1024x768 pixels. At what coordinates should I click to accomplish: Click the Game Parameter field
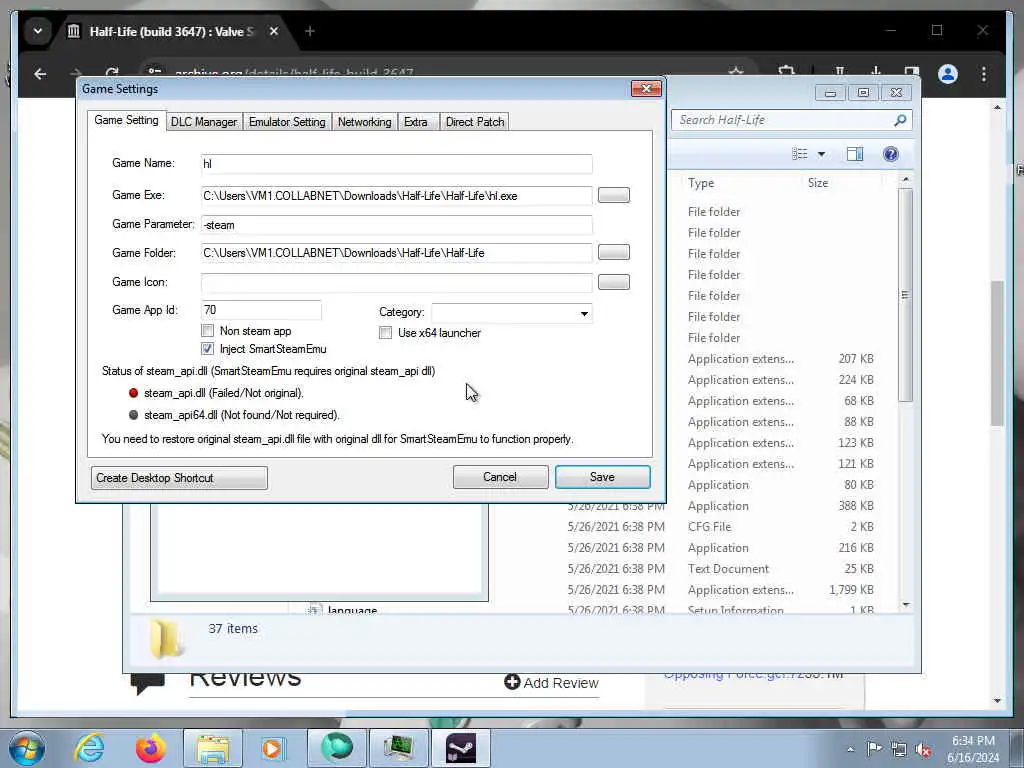pos(396,225)
